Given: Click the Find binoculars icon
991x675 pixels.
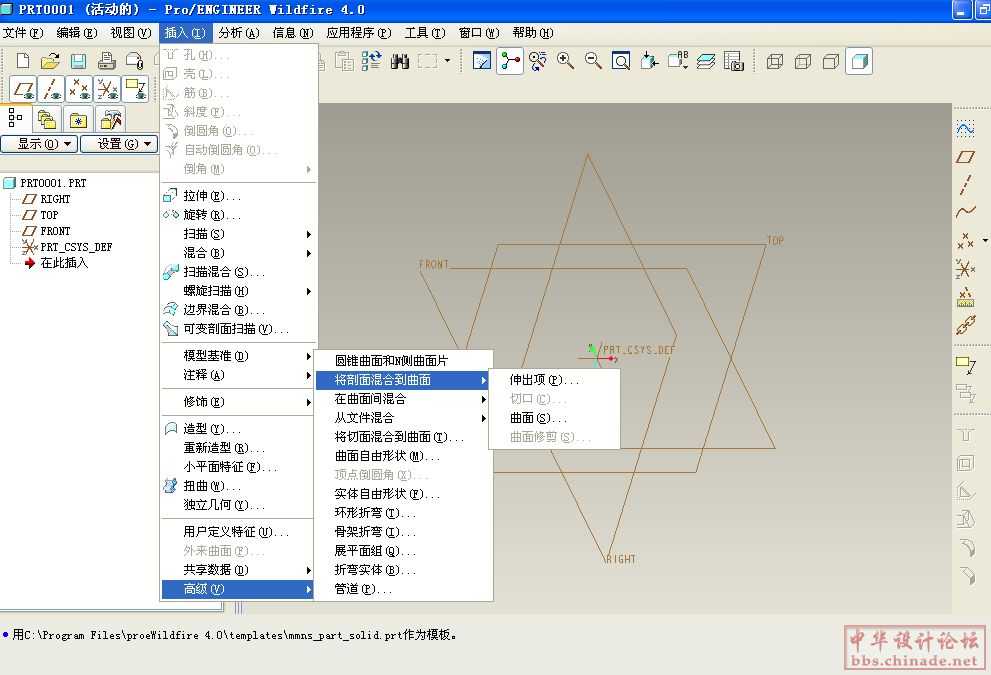Looking at the screenshot, I should [399, 61].
